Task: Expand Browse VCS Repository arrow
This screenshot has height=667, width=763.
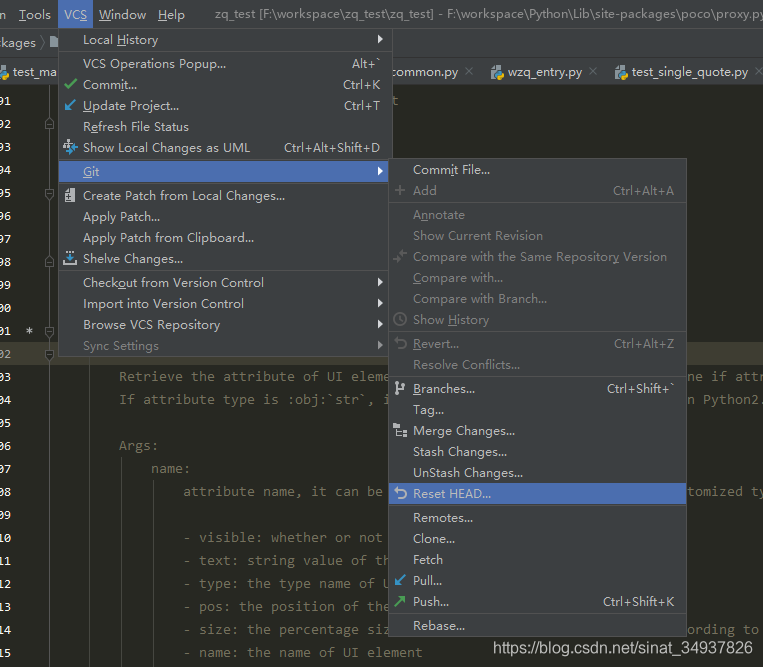Action: tap(380, 324)
